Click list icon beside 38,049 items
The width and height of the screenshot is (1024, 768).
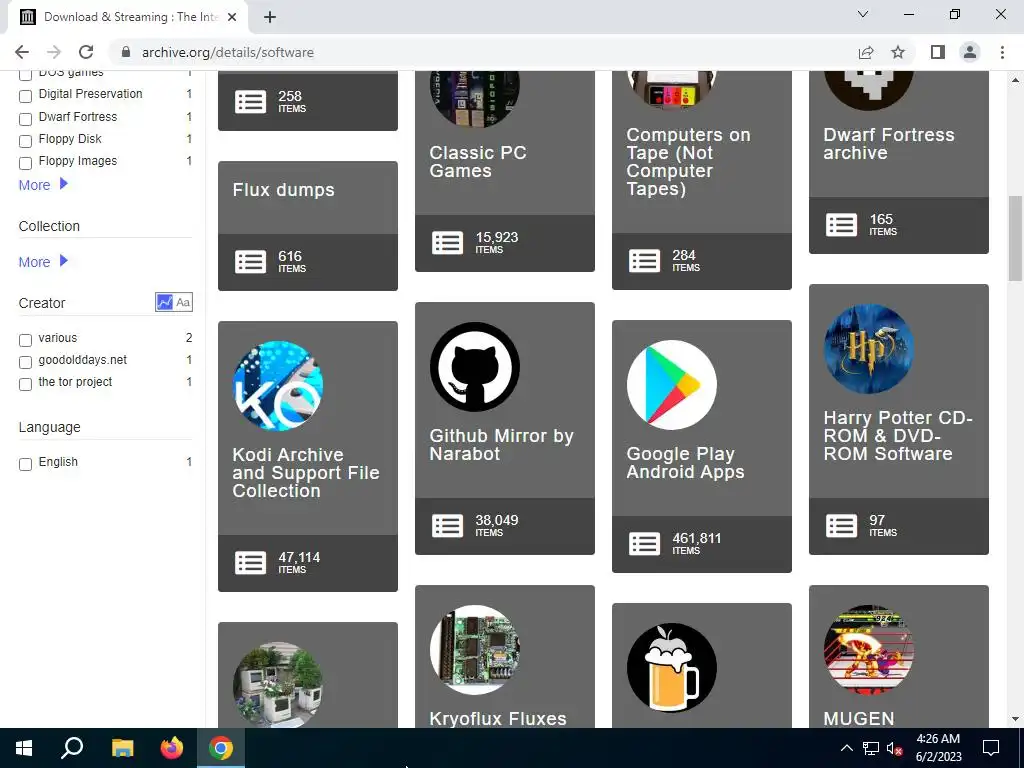[447, 526]
